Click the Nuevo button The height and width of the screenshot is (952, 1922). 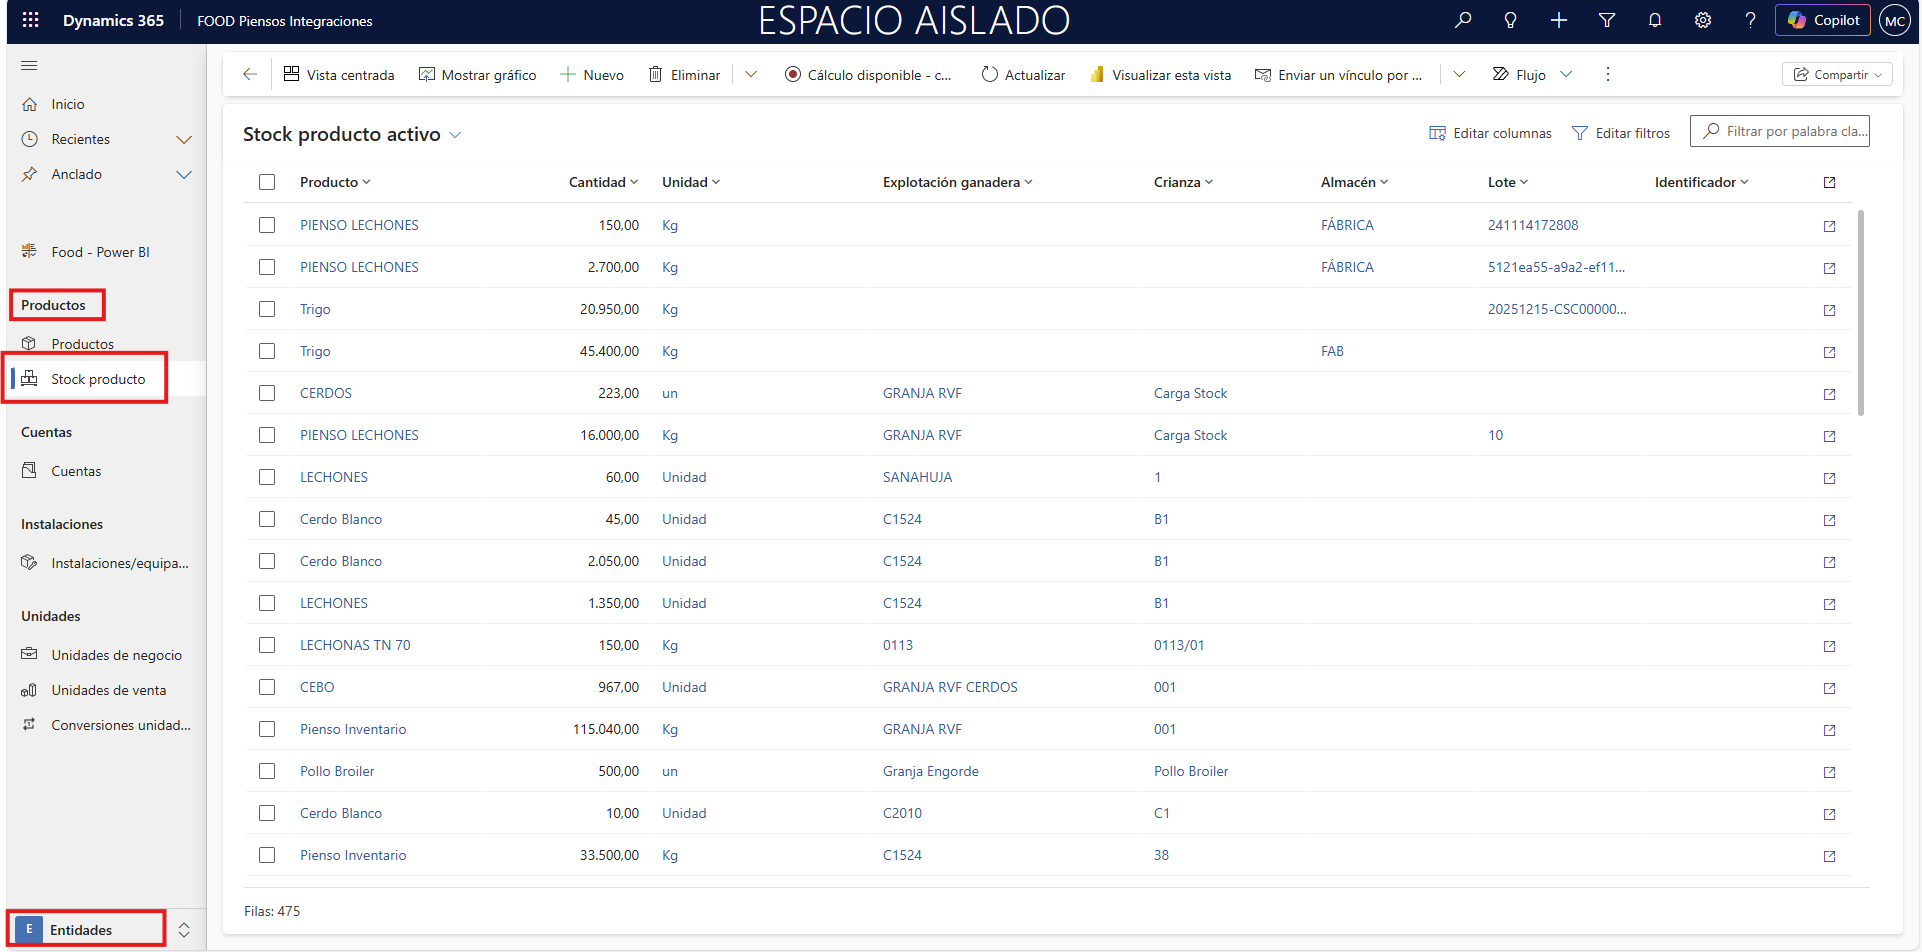pos(592,75)
